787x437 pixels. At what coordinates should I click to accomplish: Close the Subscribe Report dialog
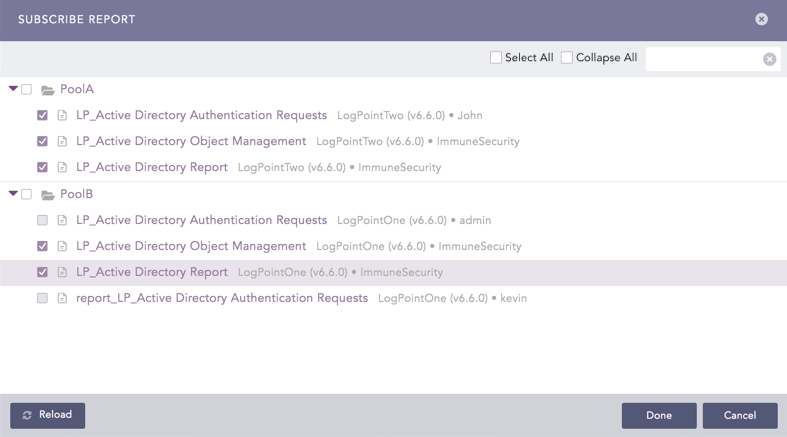point(761,19)
